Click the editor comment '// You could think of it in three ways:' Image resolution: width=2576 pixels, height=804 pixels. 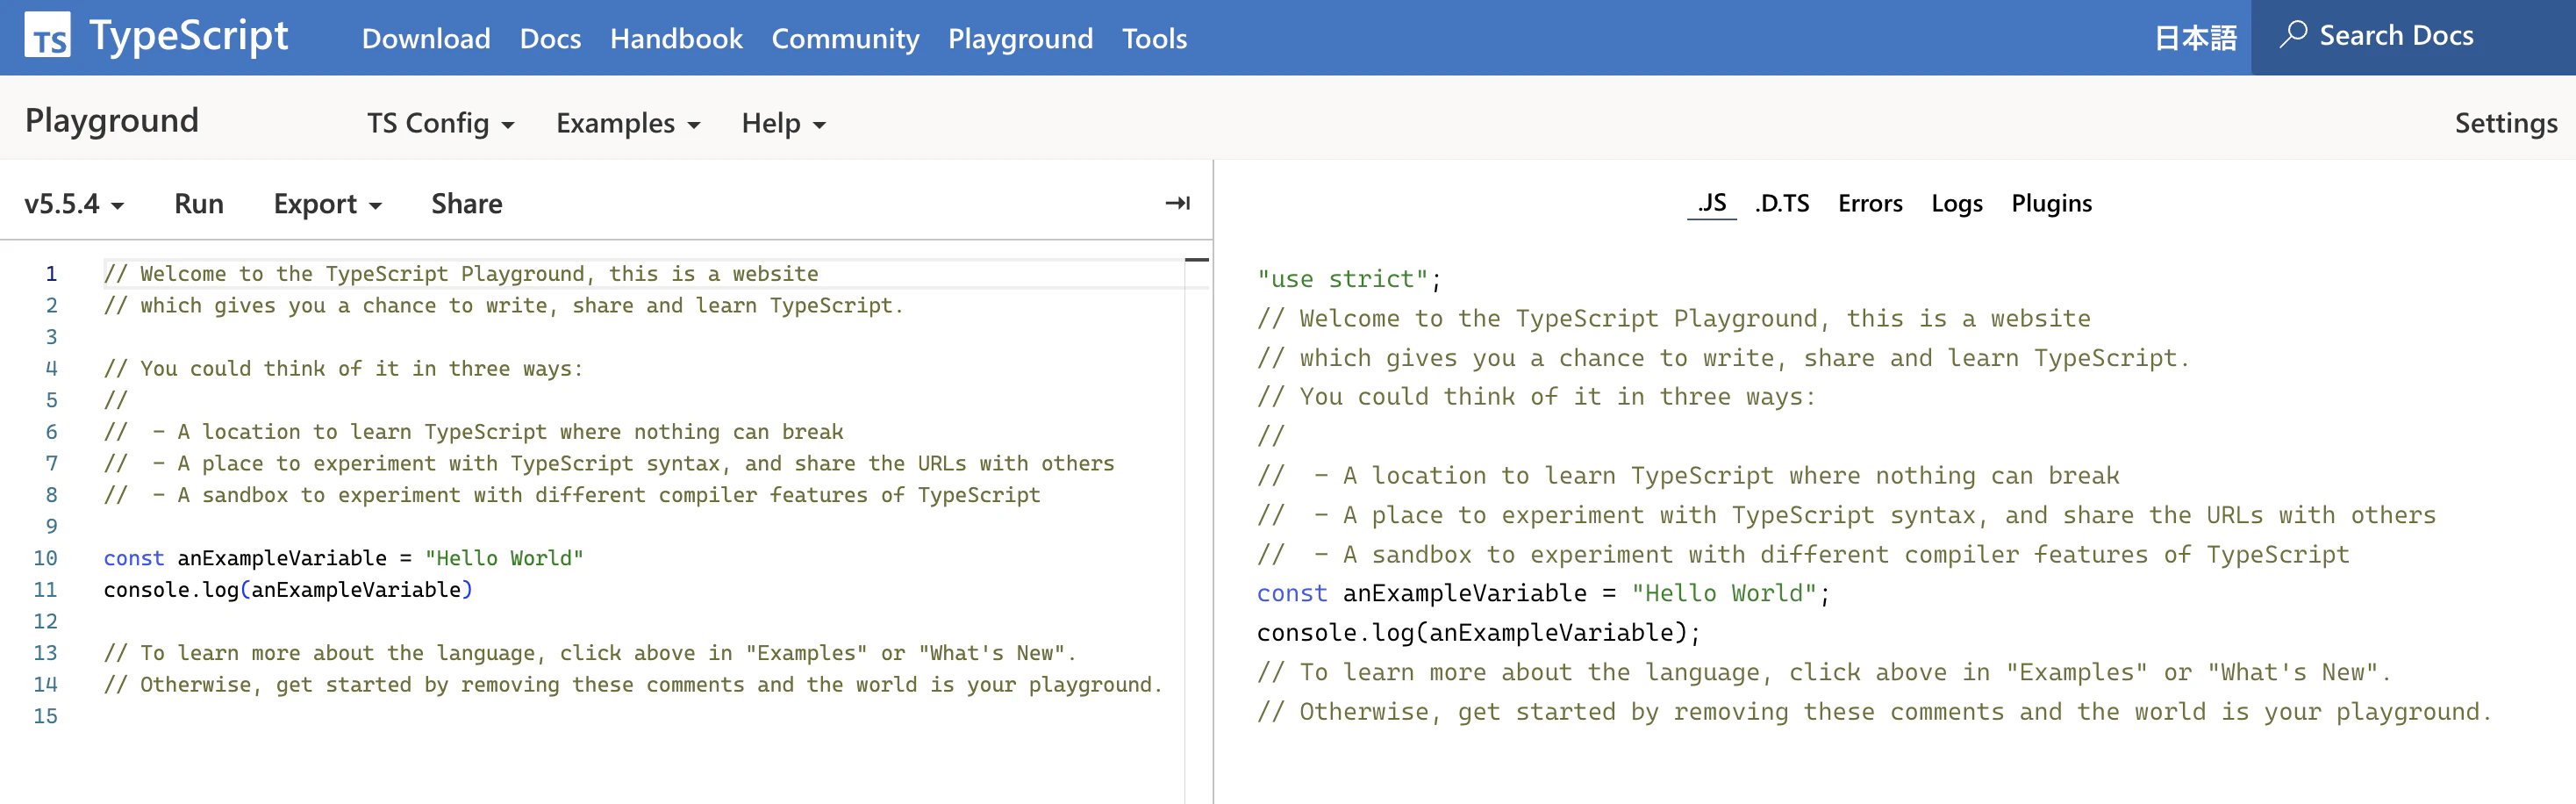343,369
